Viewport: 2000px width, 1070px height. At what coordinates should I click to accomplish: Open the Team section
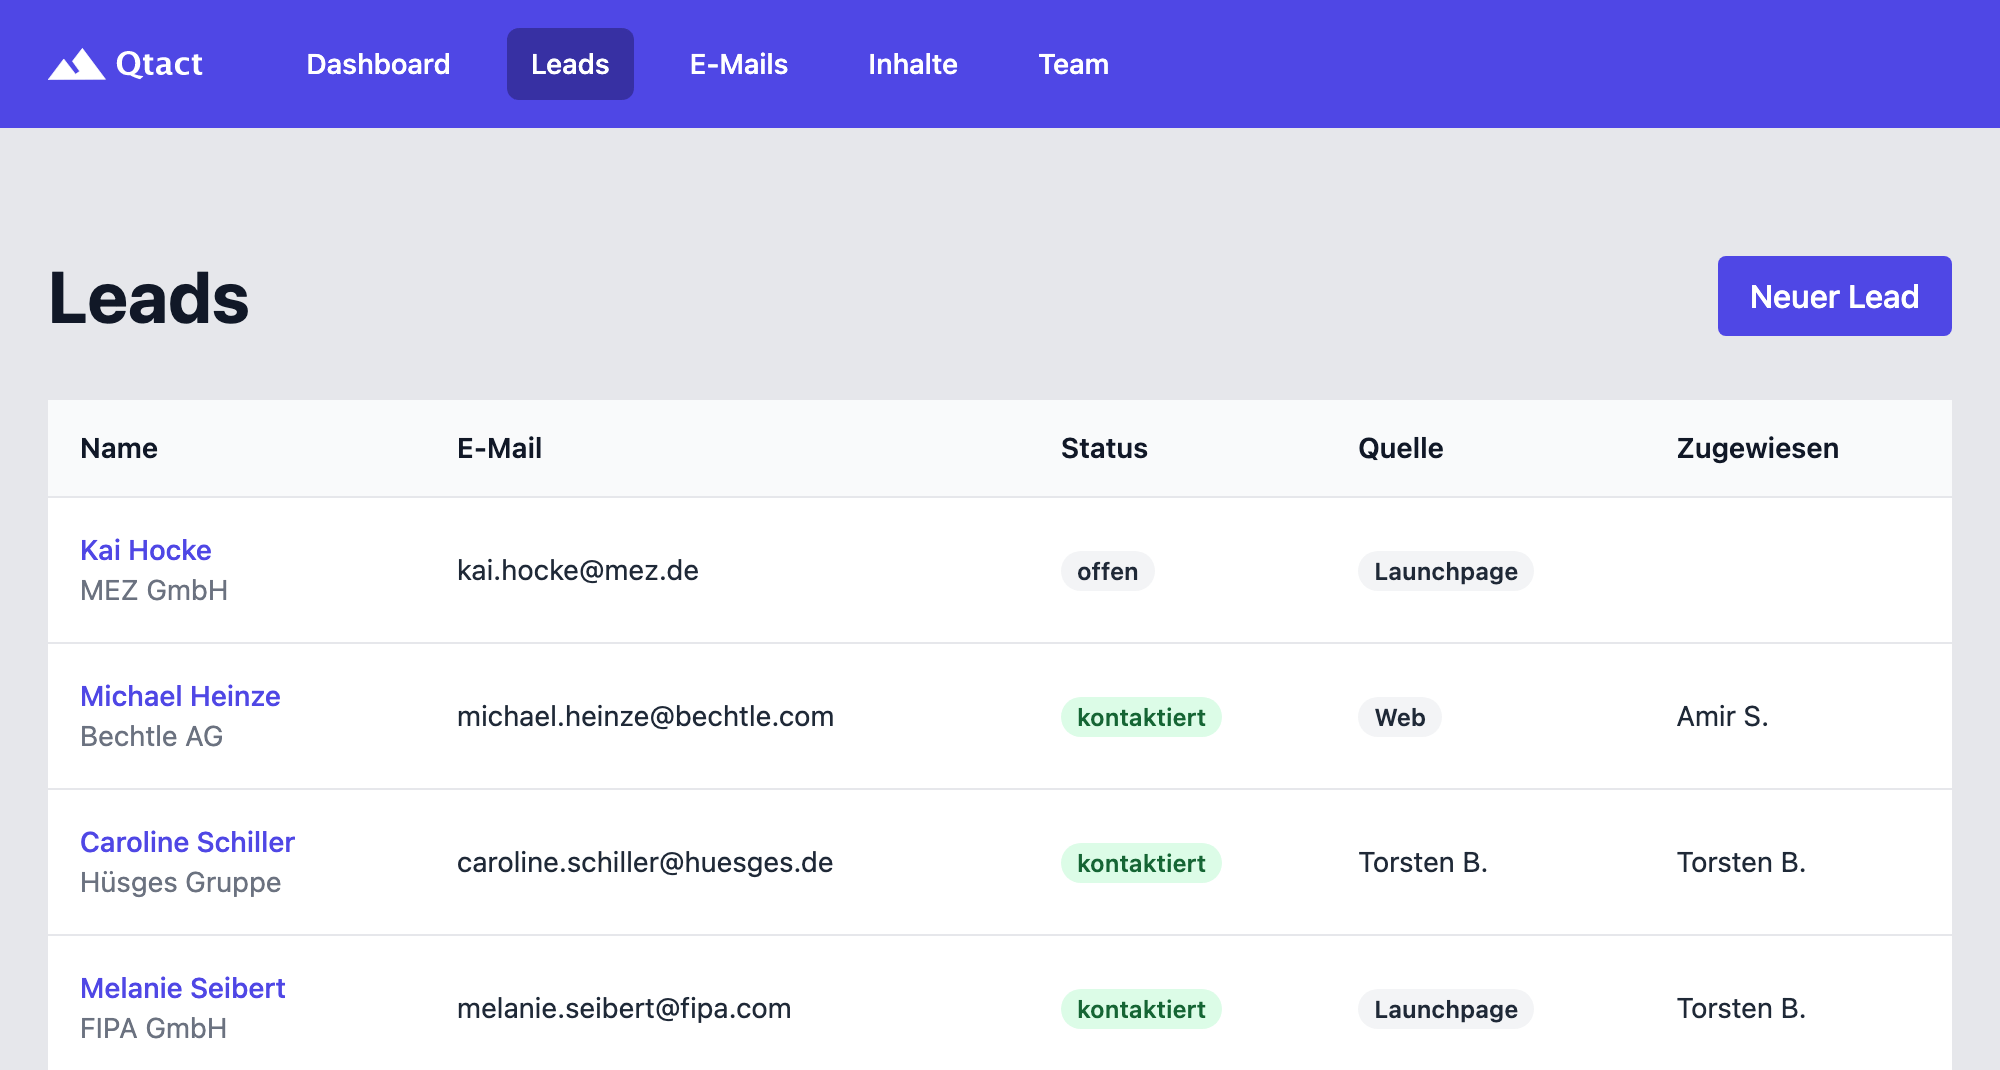point(1073,64)
